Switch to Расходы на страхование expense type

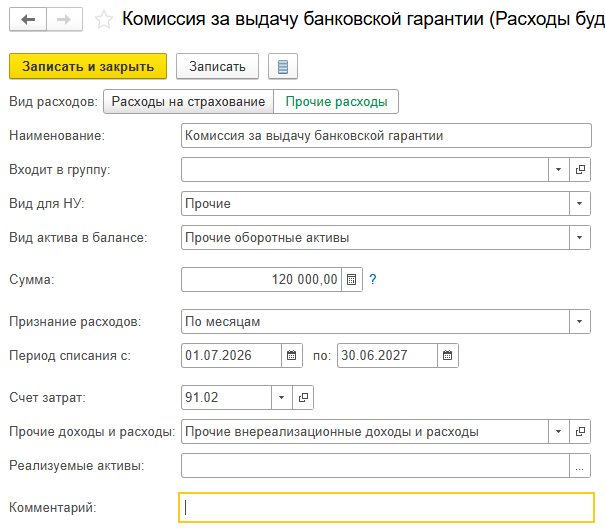click(188, 101)
